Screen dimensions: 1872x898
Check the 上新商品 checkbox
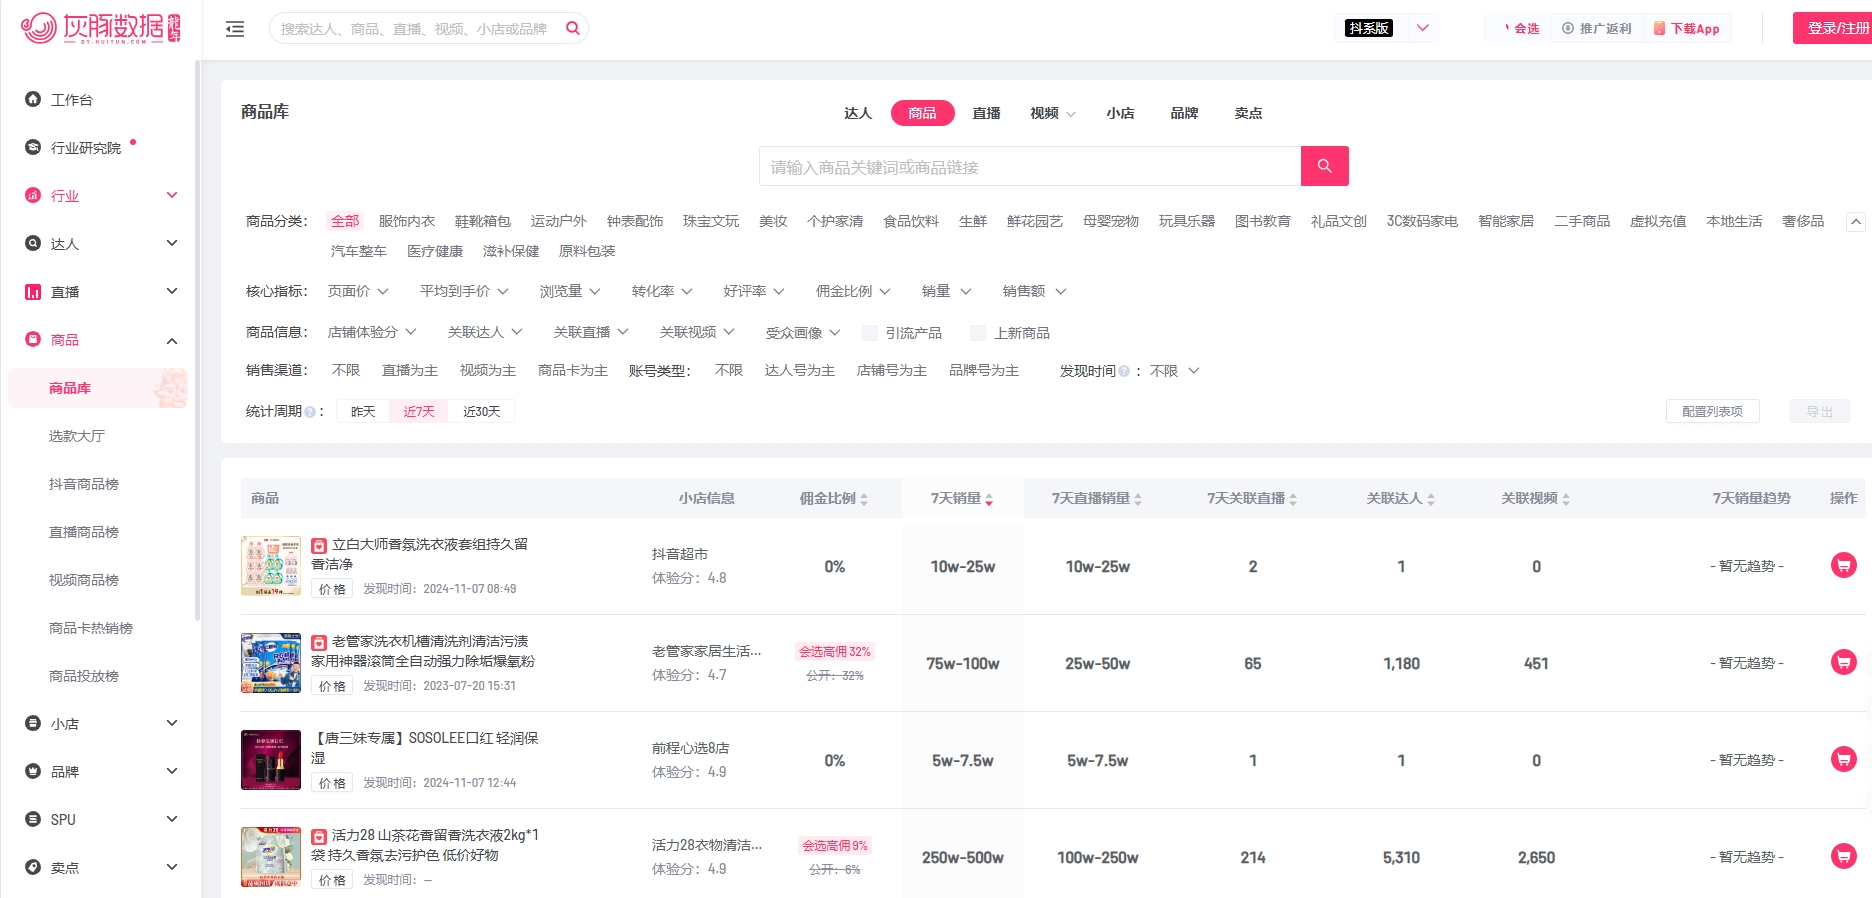click(978, 333)
